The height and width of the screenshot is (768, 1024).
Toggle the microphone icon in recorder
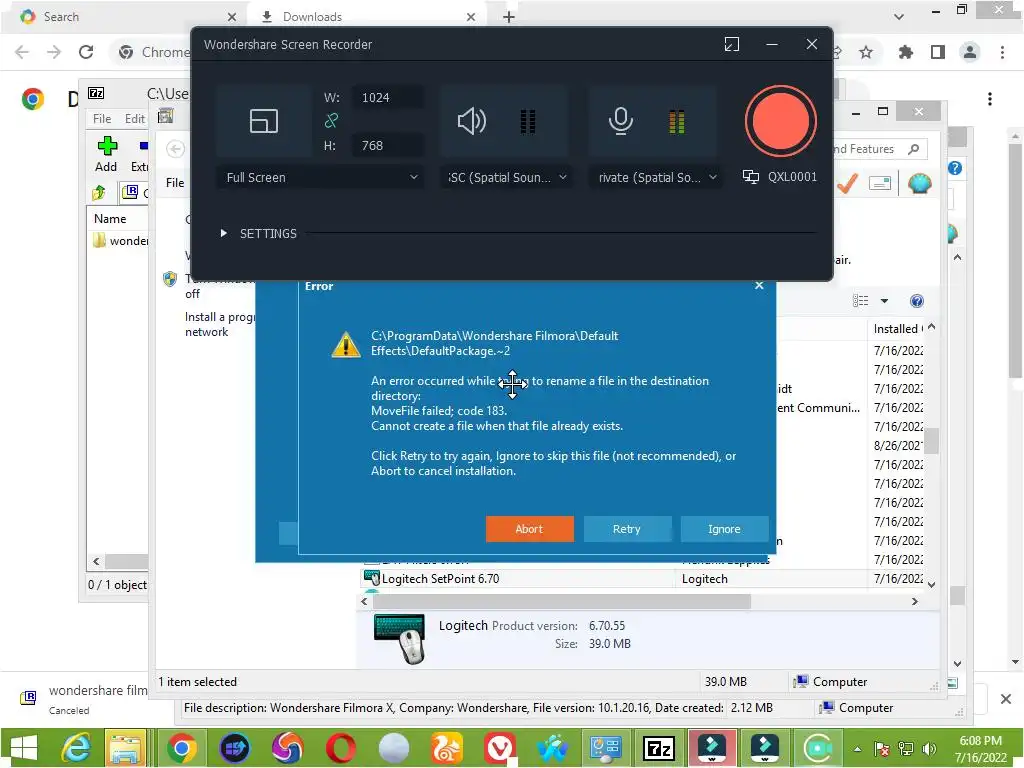tap(620, 121)
